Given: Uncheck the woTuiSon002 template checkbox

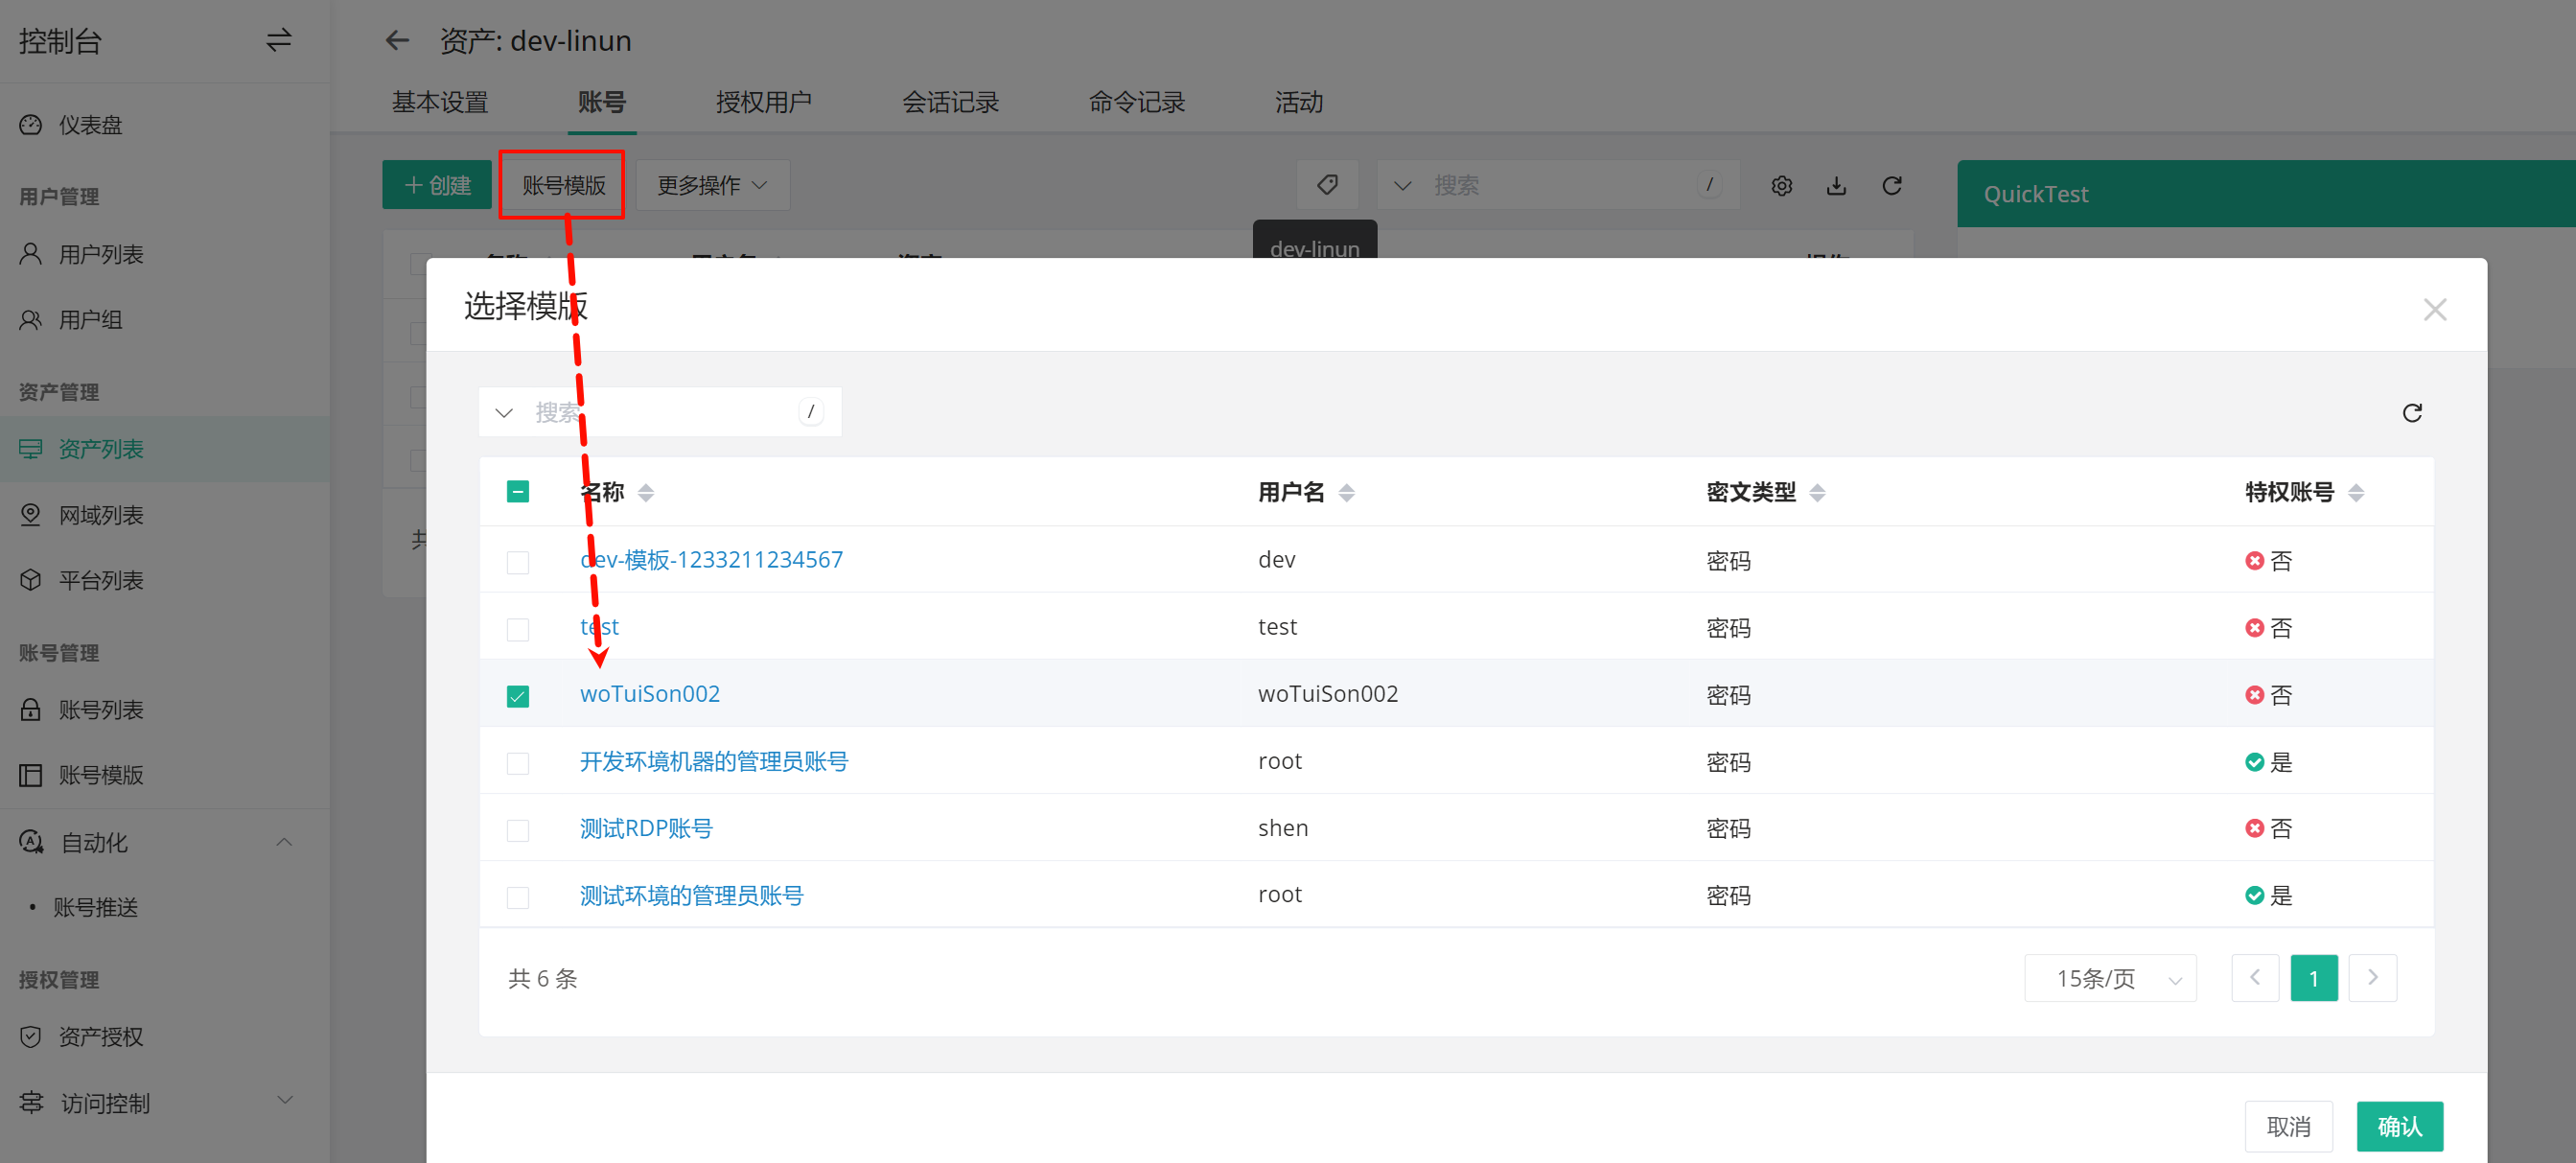Looking at the screenshot, I should 518,695.
